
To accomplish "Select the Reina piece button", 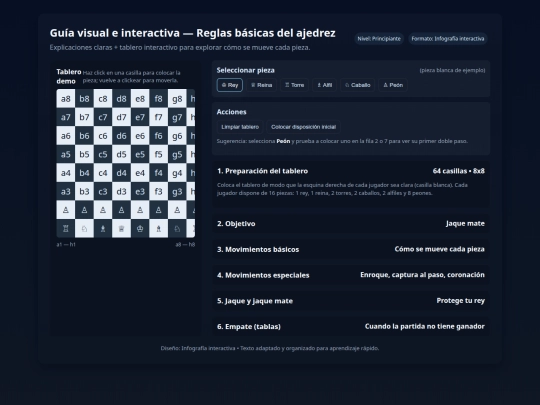I will tap(261, 85).
